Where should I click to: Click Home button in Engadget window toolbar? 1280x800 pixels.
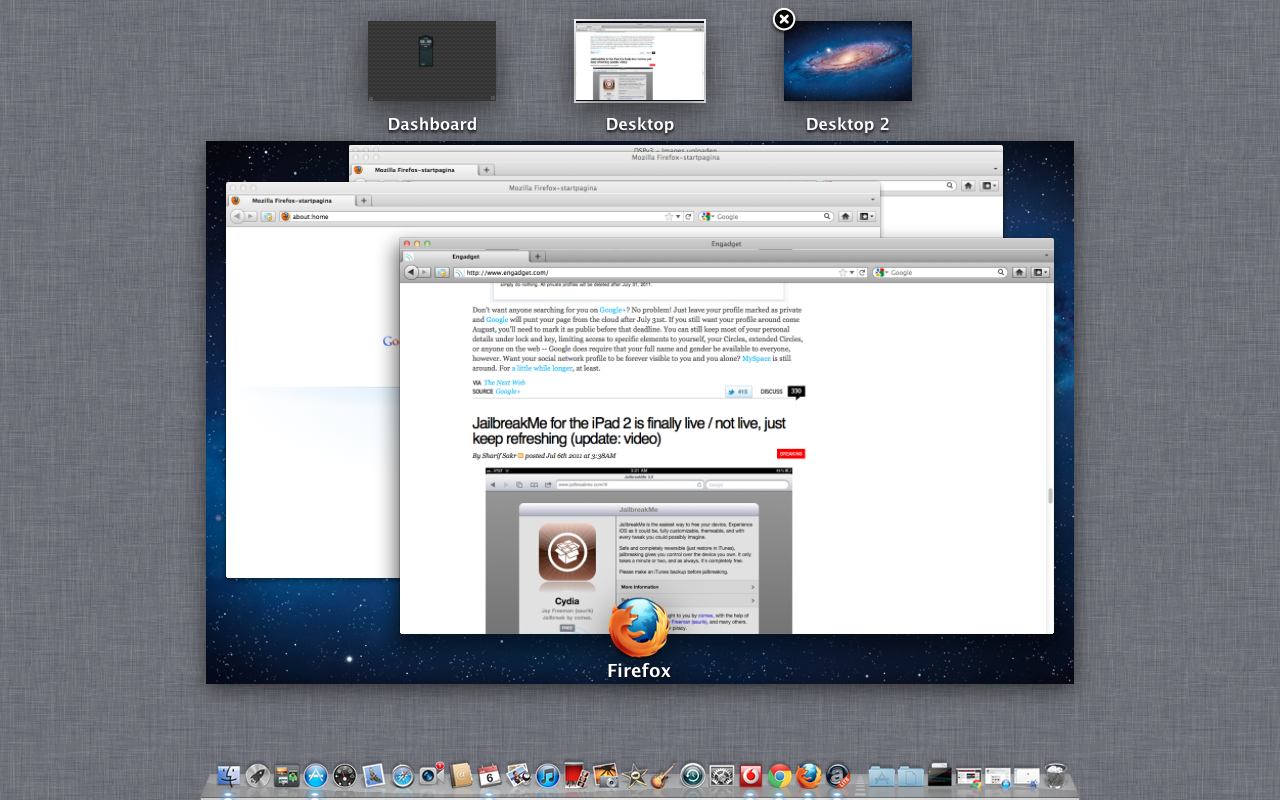coord(1018,272)
